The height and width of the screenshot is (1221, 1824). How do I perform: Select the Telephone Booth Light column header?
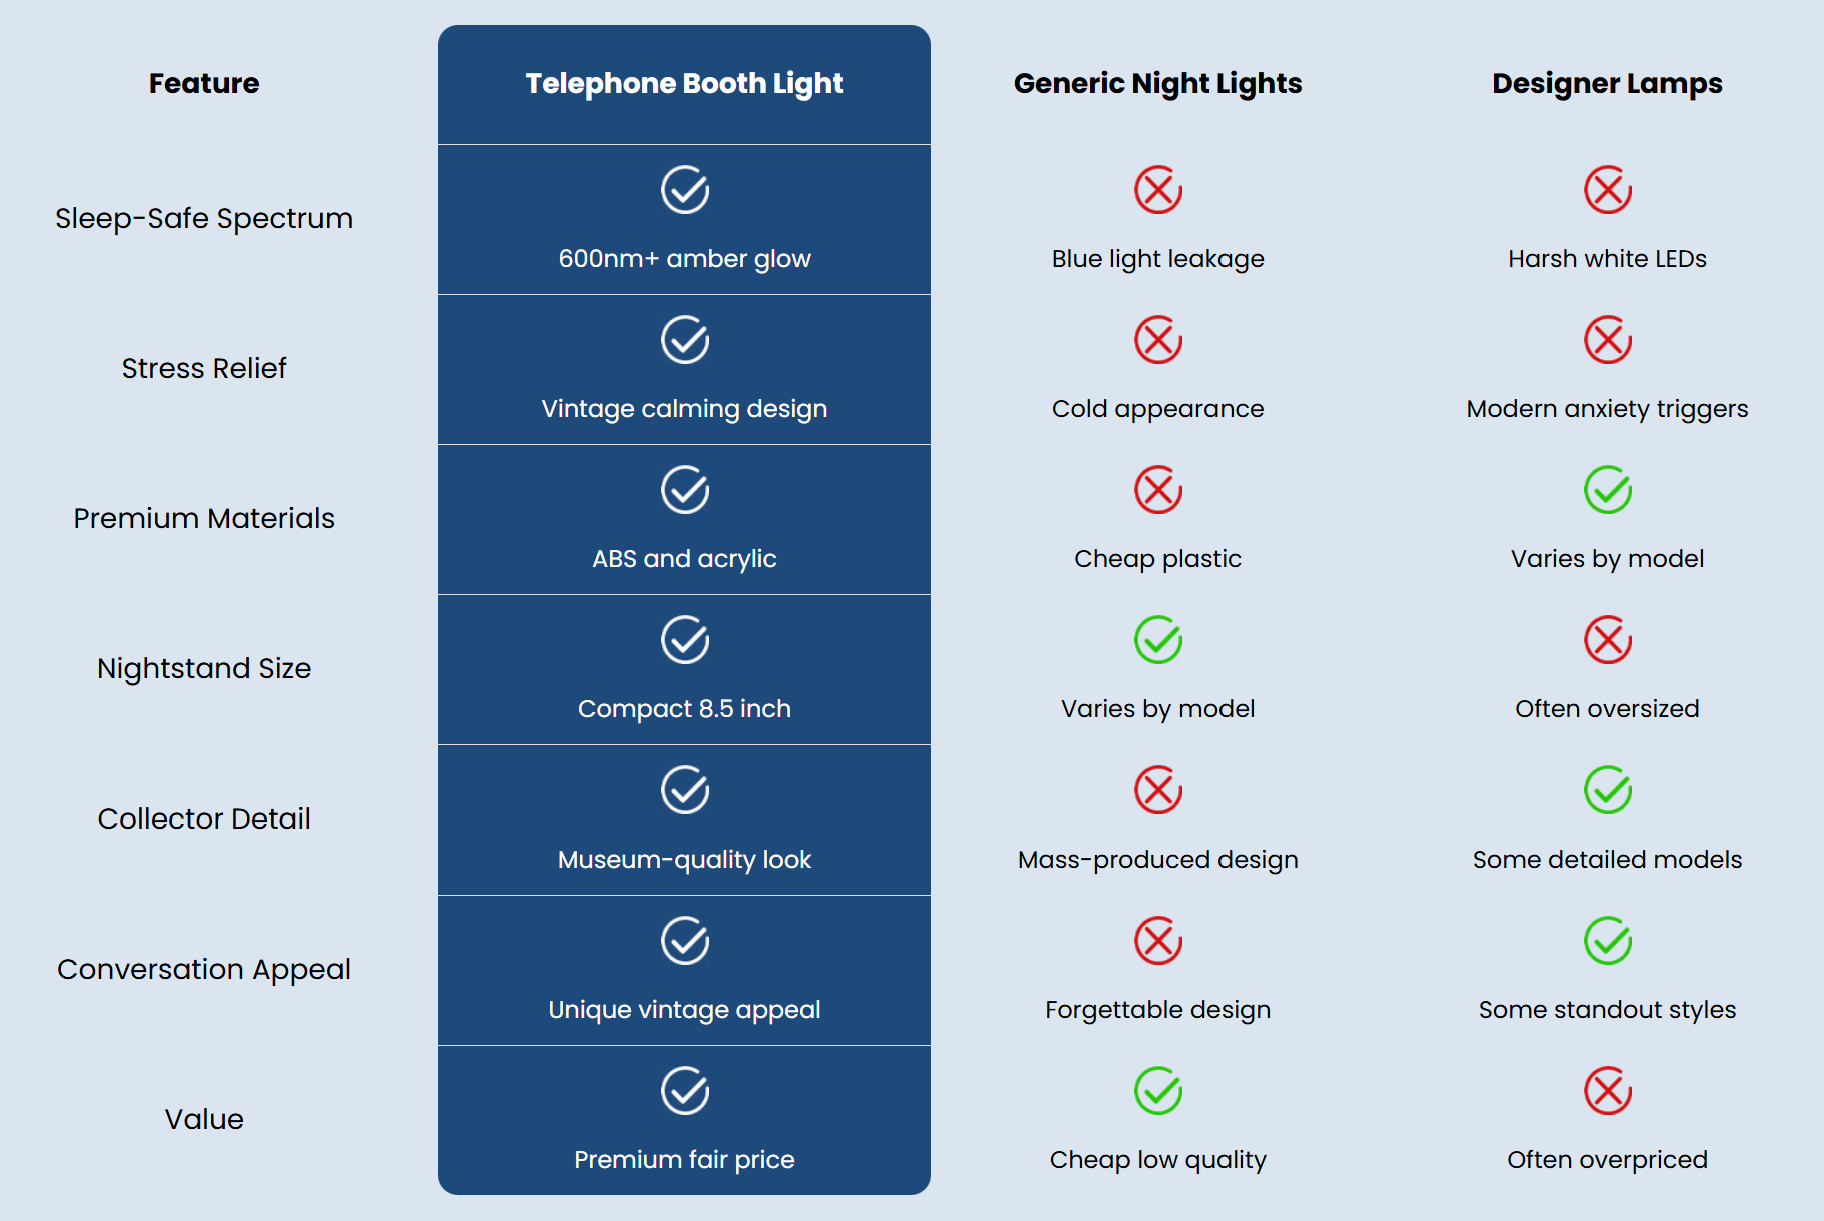pyautogui.click(x=684, y=84)
